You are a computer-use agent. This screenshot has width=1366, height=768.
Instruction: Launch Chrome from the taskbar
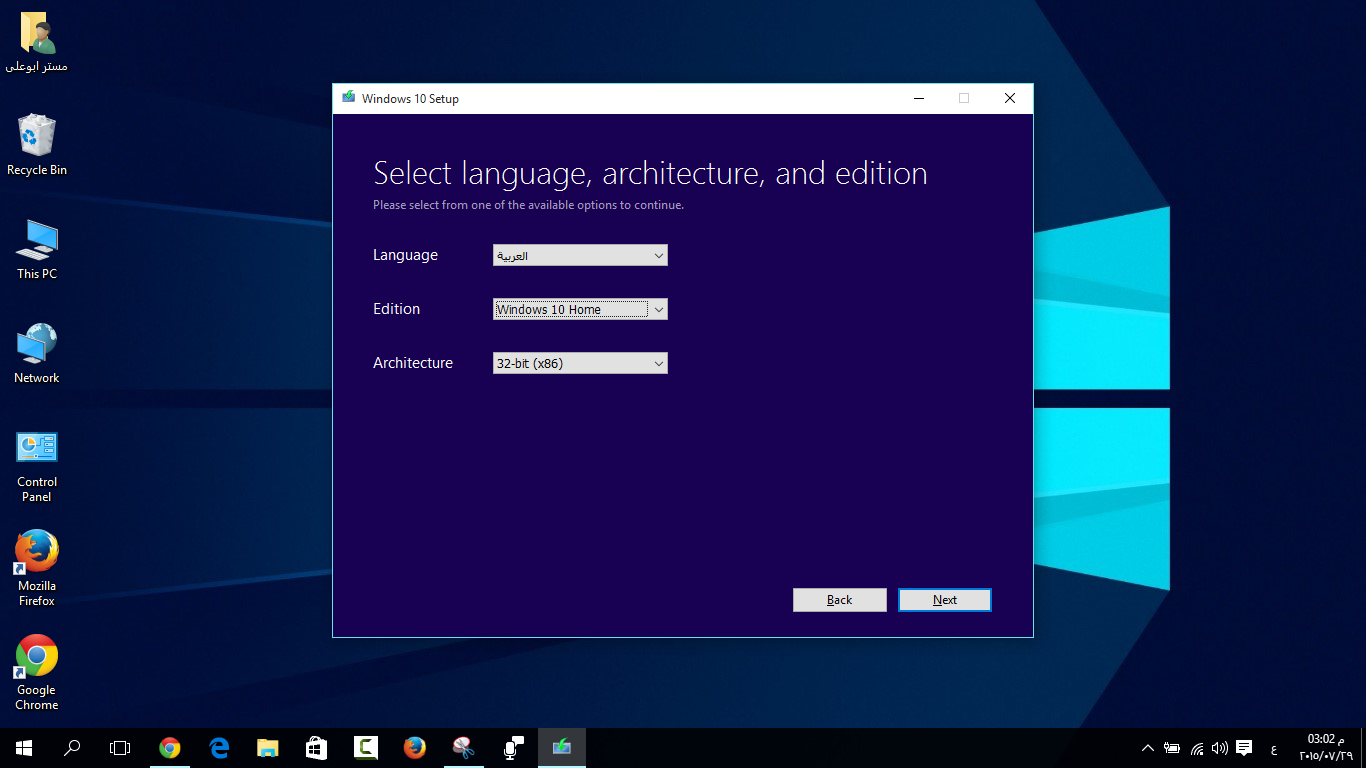coord(170,748)
